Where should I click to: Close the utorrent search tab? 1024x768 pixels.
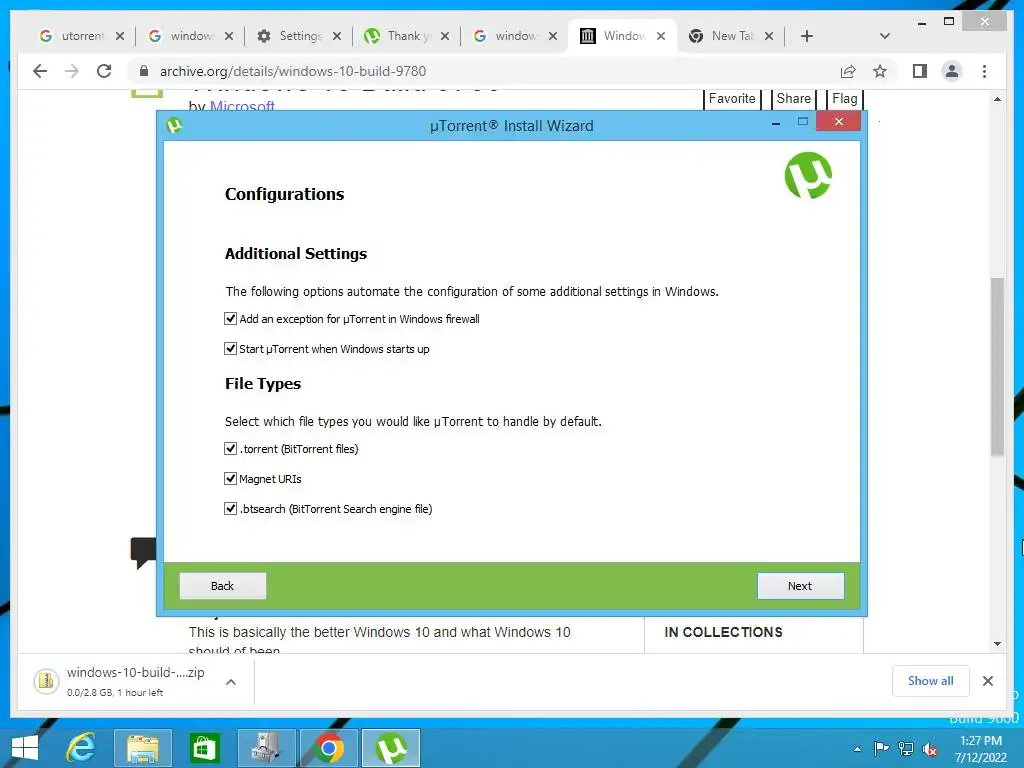click(120, 36)
